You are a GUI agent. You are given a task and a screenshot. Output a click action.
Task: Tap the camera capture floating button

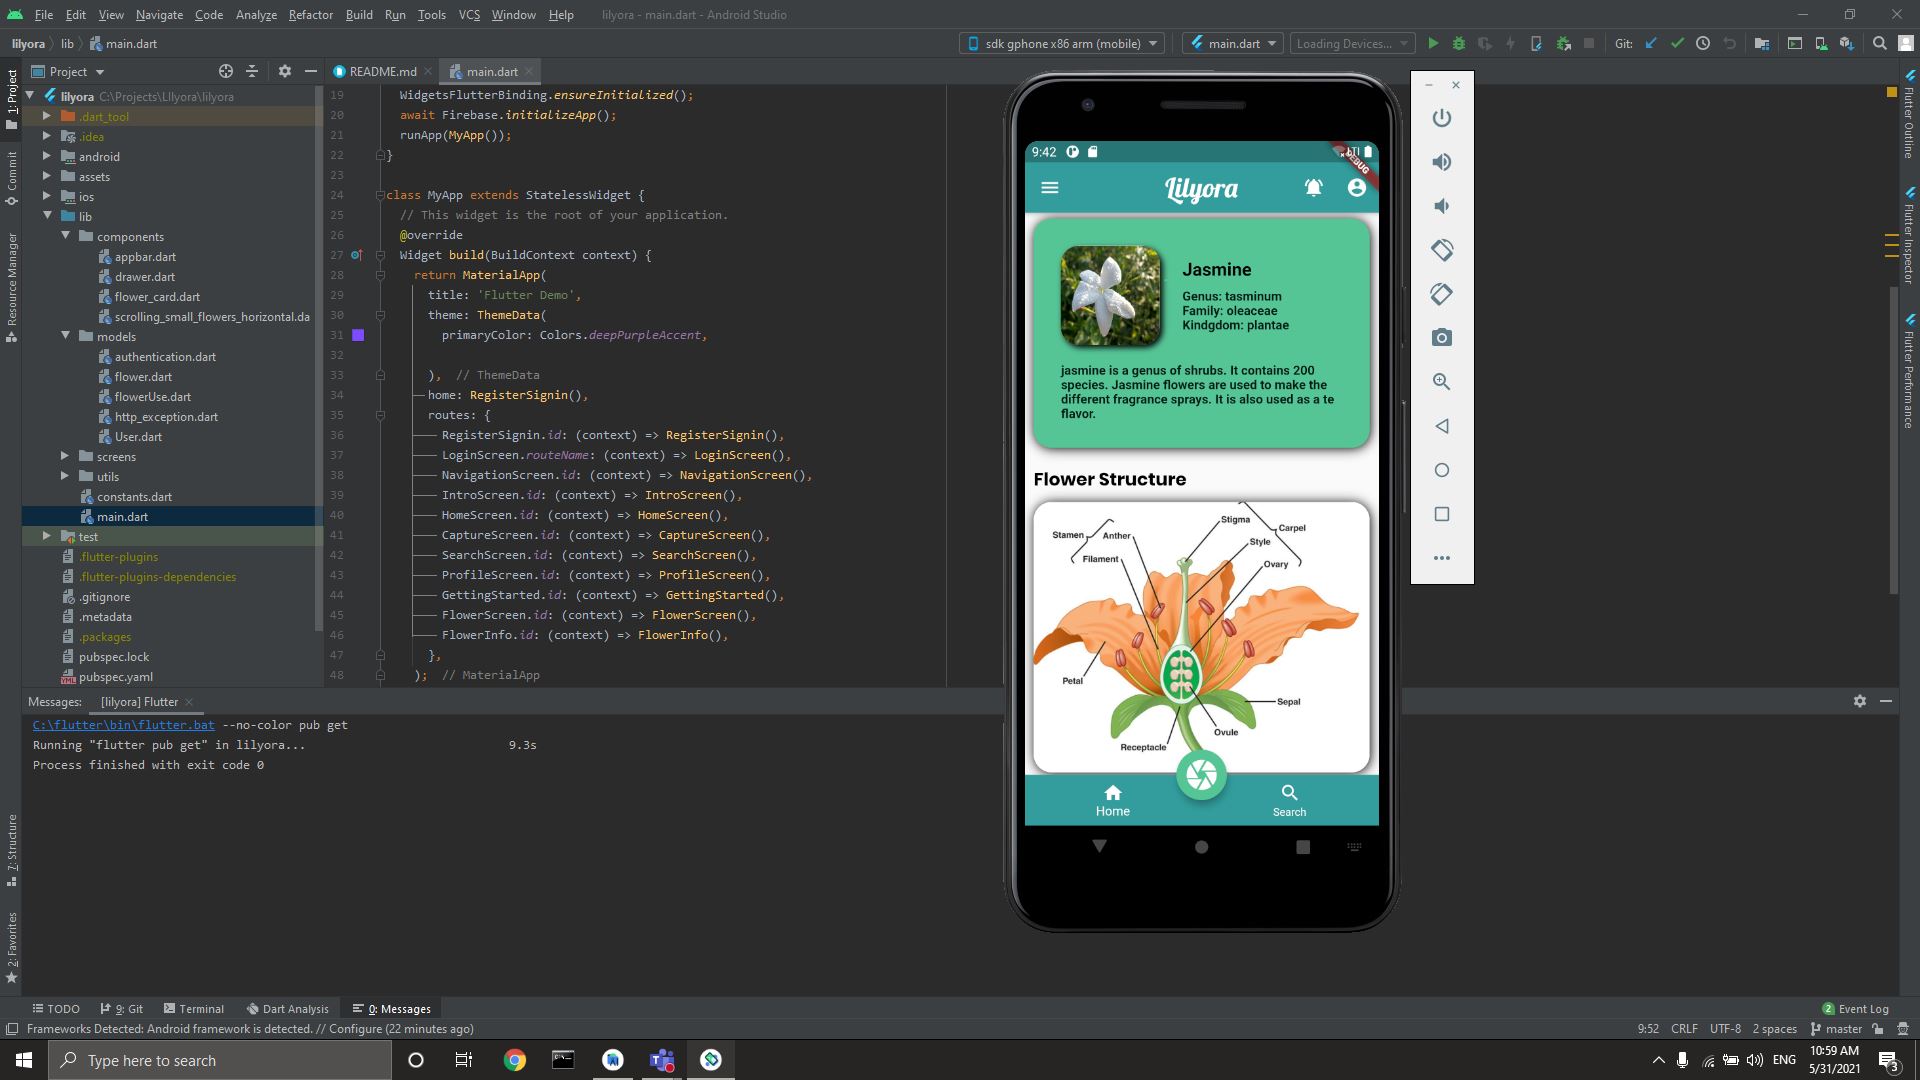[x=1201, y=775]
